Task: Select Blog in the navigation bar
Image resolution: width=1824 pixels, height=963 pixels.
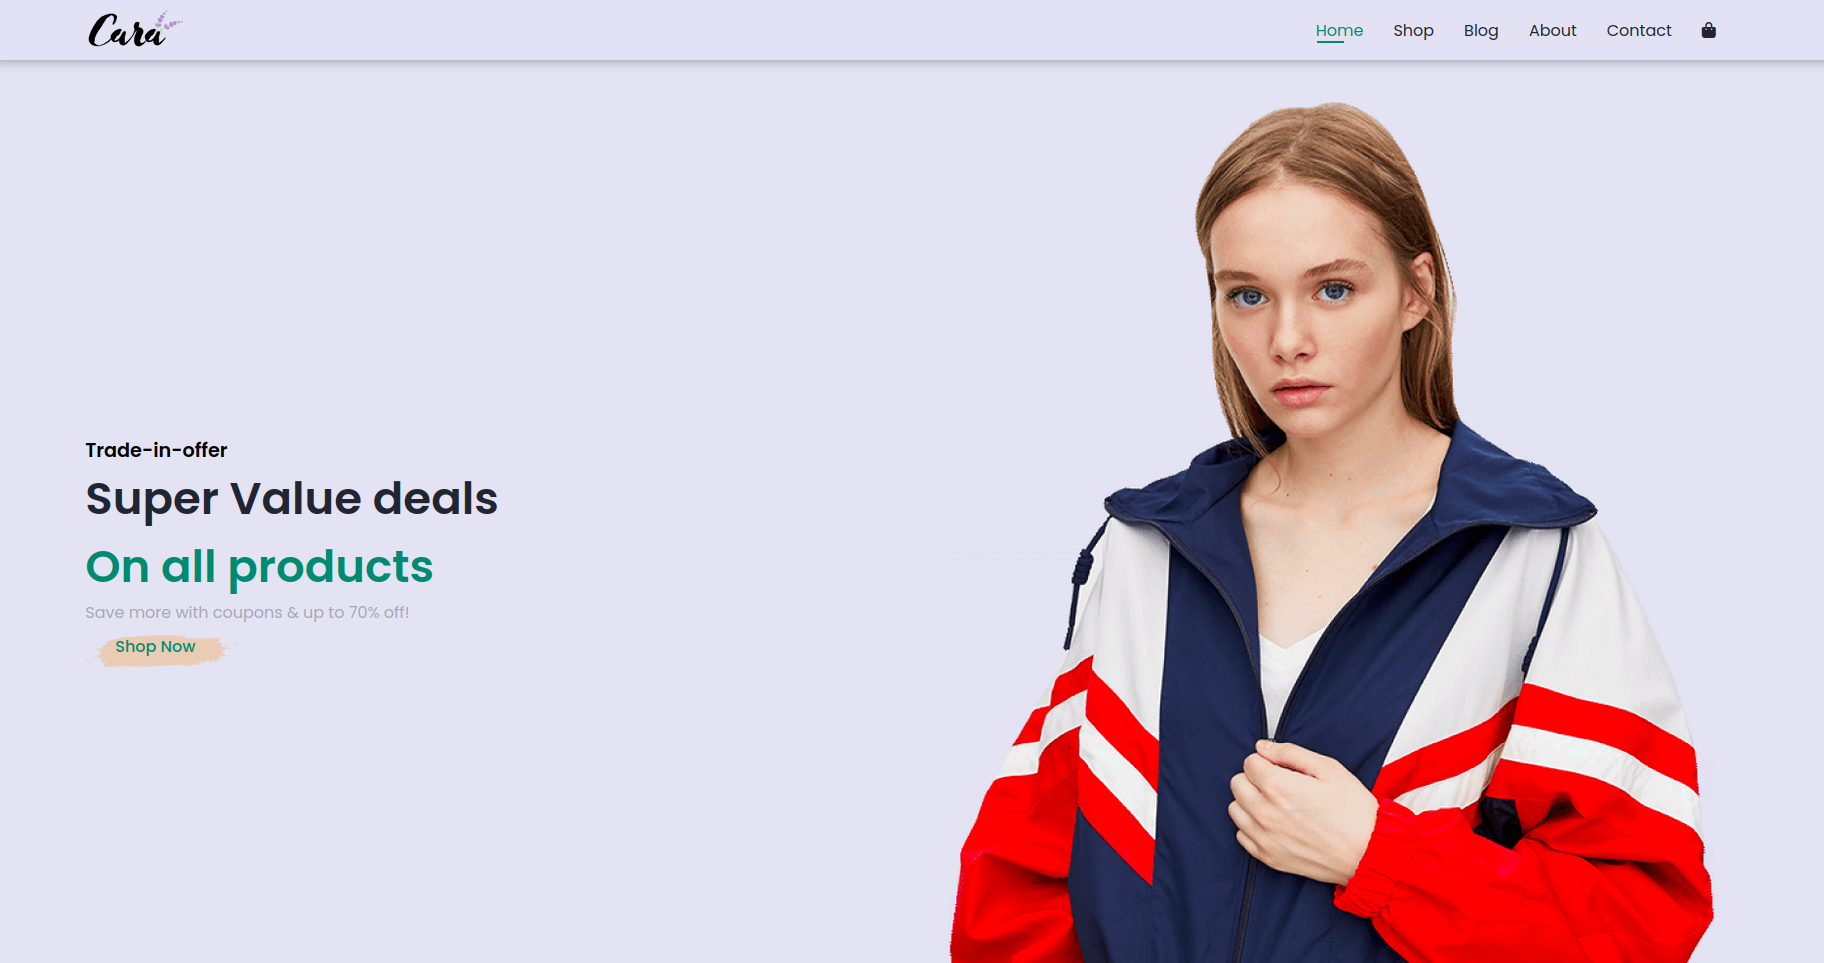Action: [x=1481, y=30]
